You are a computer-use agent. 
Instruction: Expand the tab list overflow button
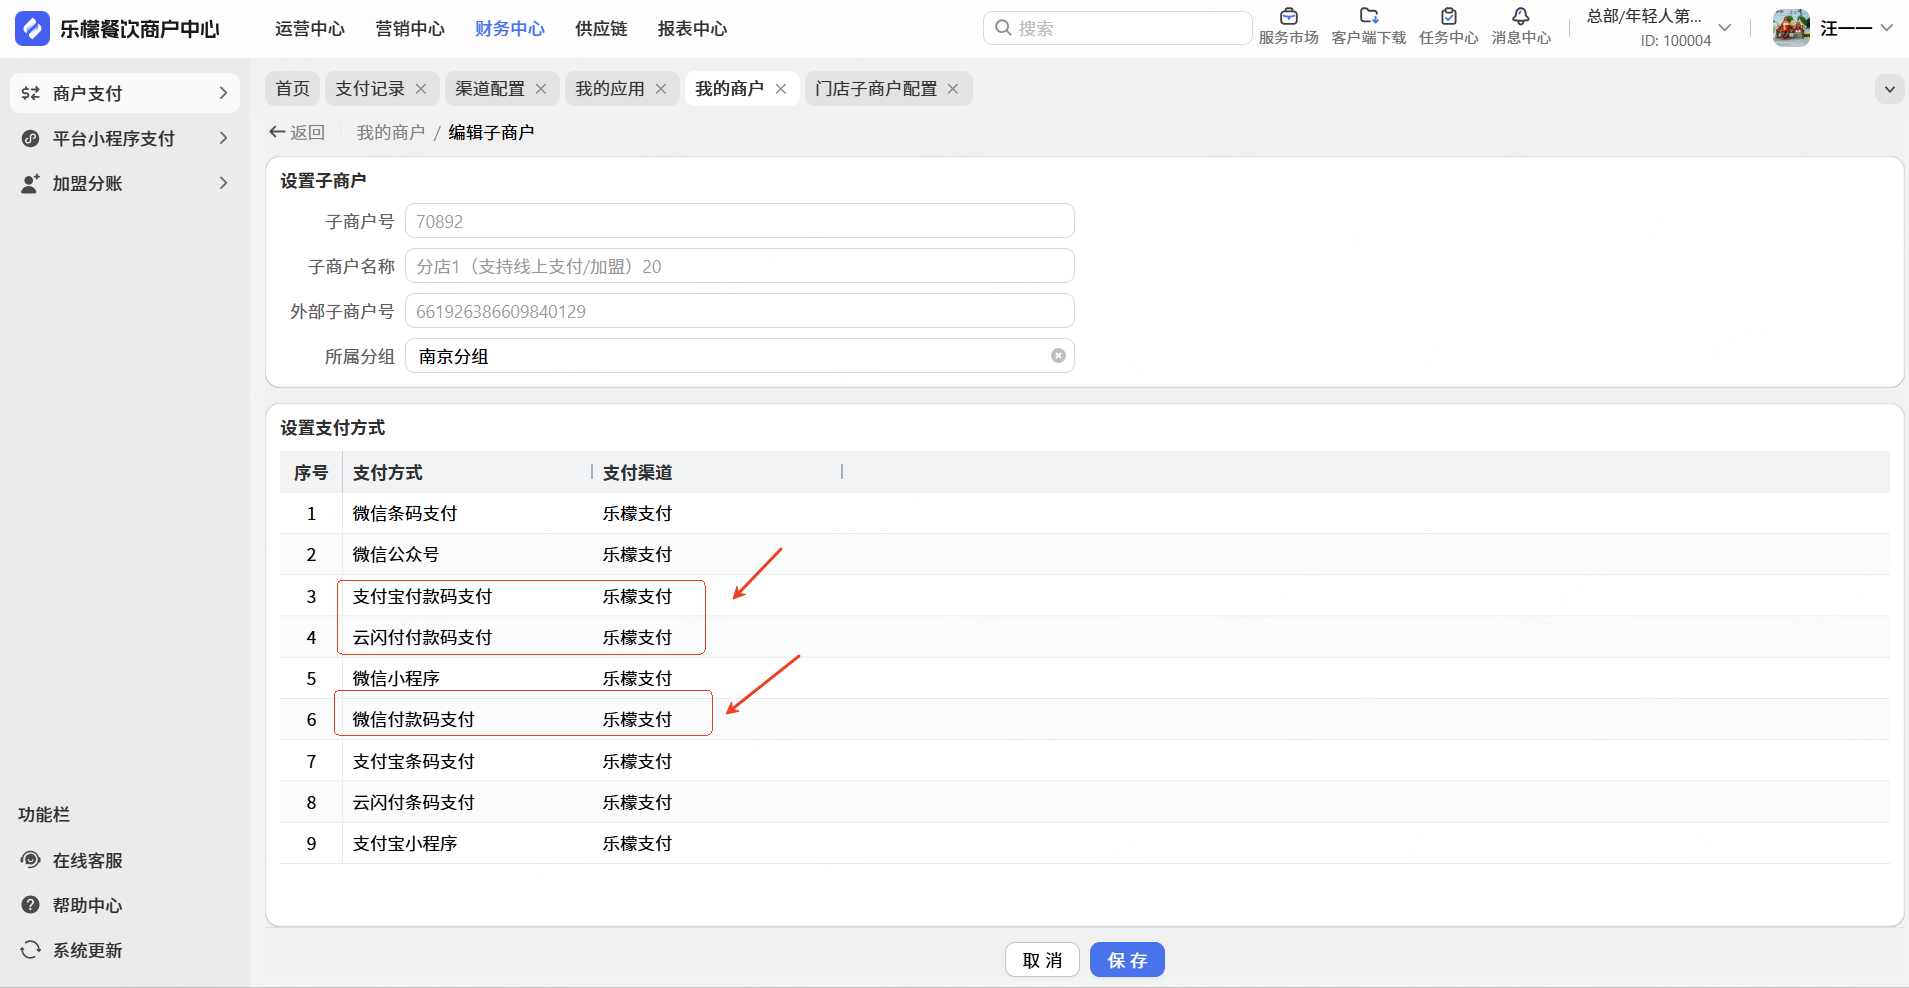click(x=1889, y=89)
